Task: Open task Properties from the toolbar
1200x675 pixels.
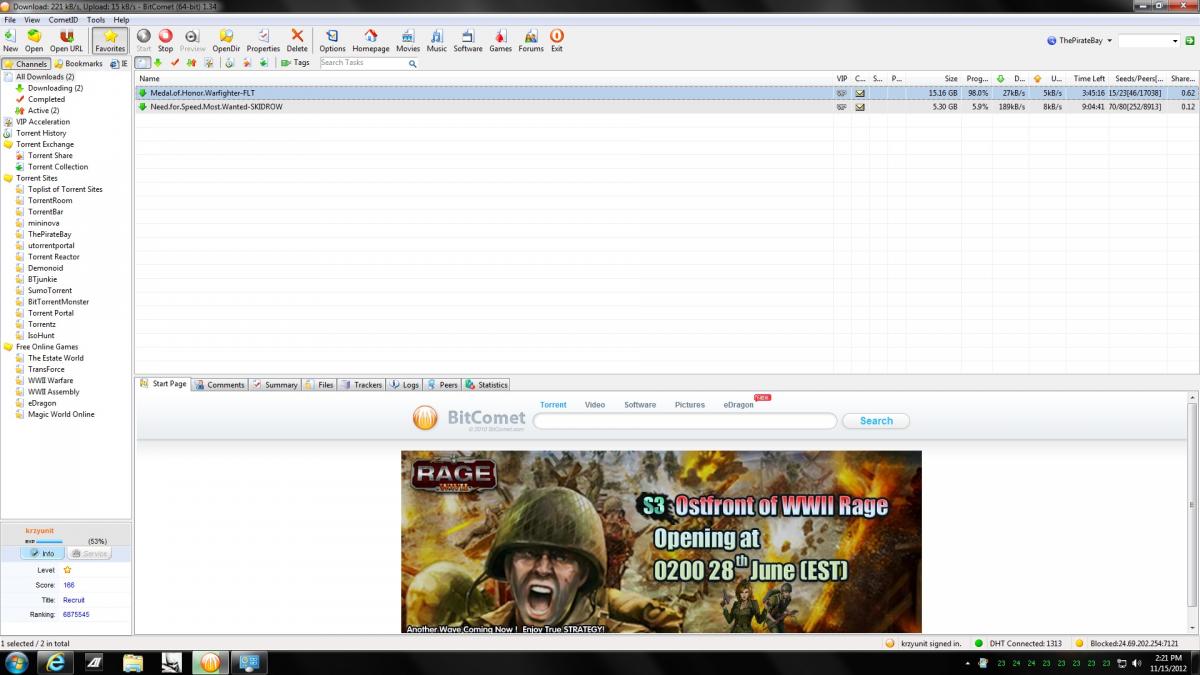Action: coord(263,40)
